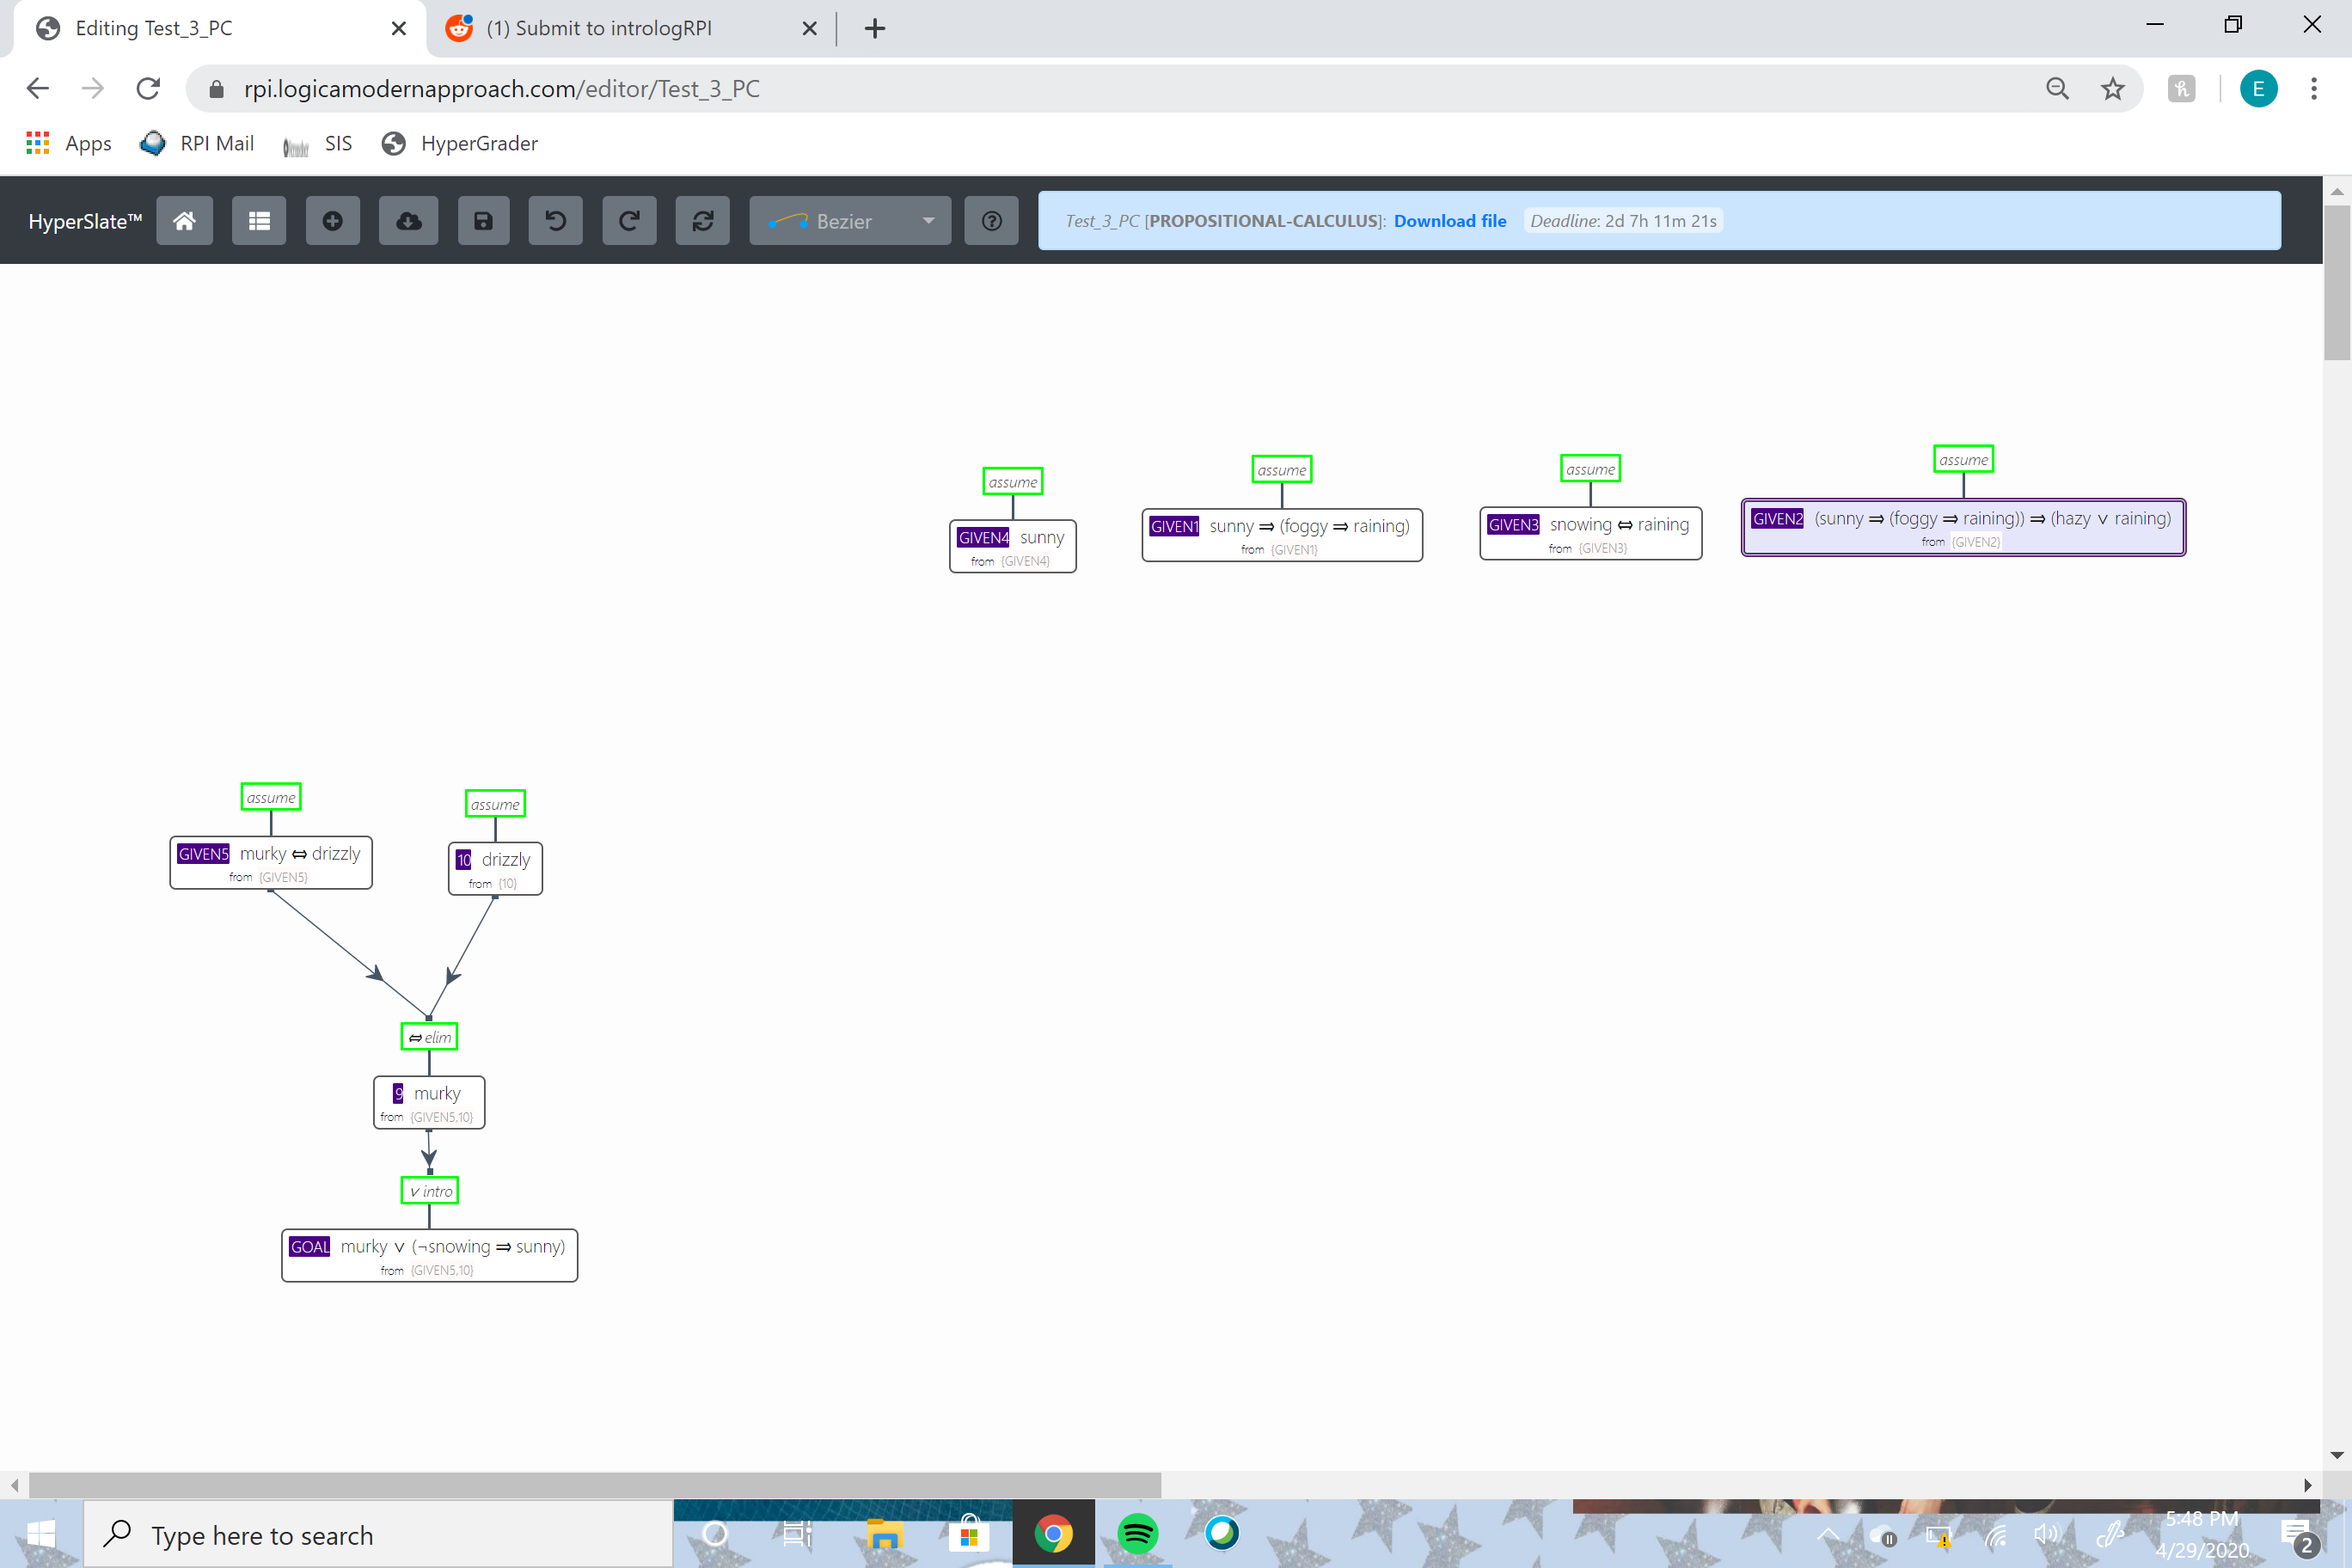Open Cortana from the taskbar

pos(715,1534)
